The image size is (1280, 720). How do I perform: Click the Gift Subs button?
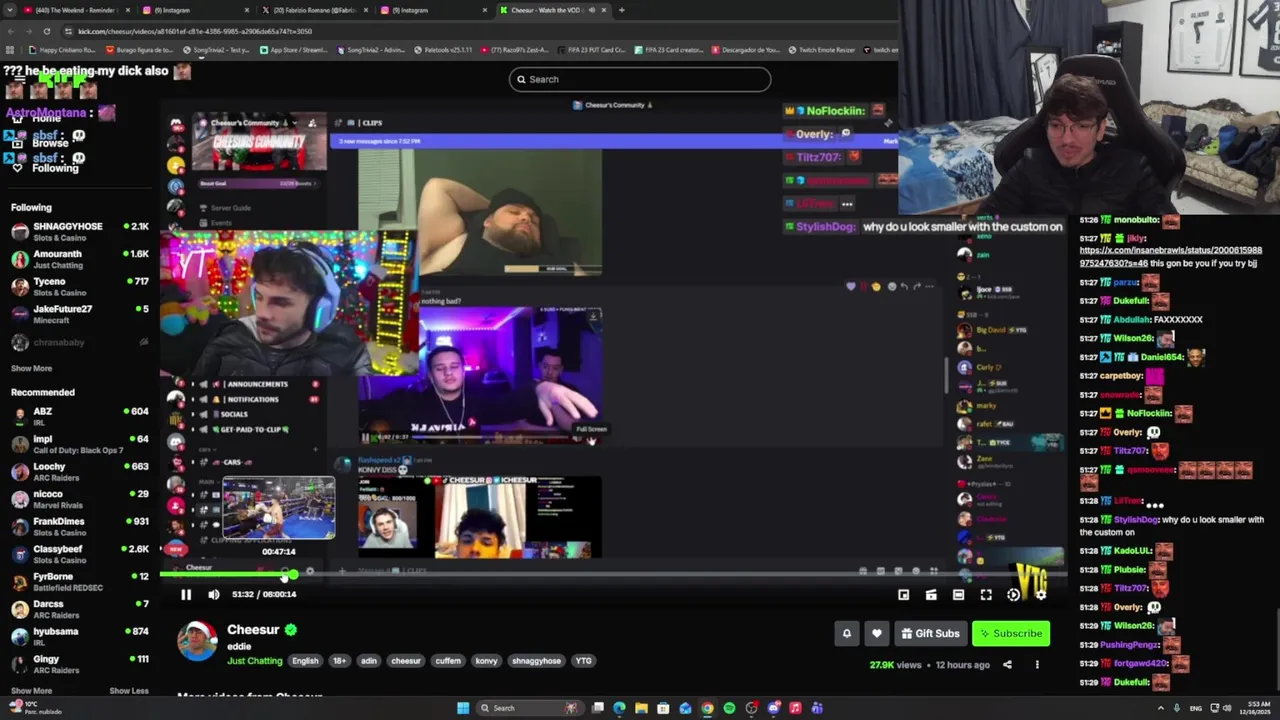[x=930, y=633]
